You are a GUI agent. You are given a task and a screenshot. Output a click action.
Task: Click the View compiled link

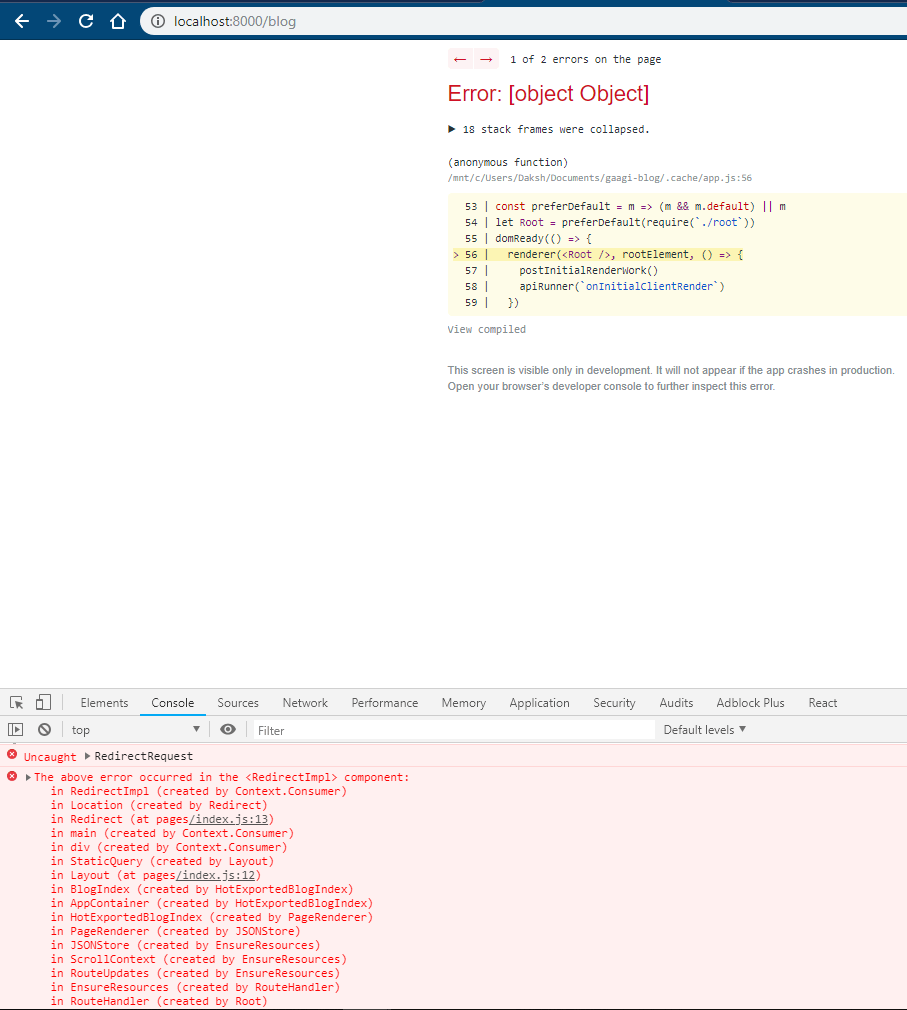(x=486, y=329)
